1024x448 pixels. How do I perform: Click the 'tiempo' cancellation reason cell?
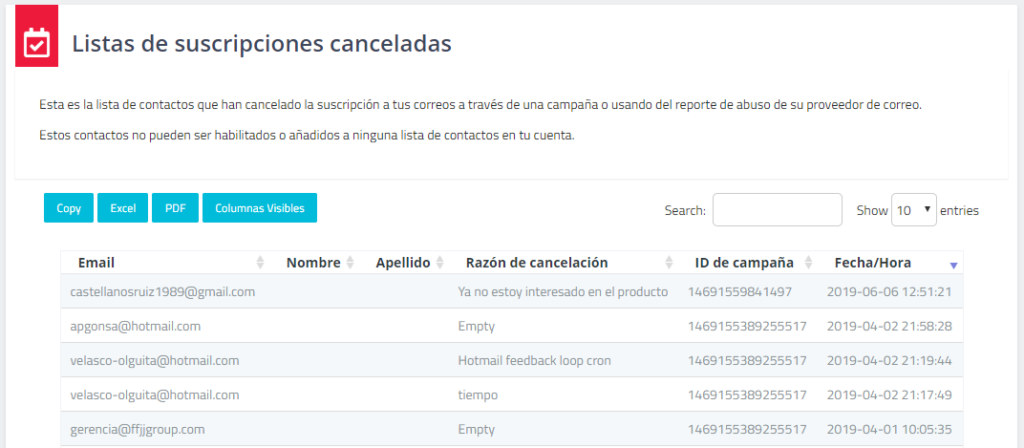(477, 395)
